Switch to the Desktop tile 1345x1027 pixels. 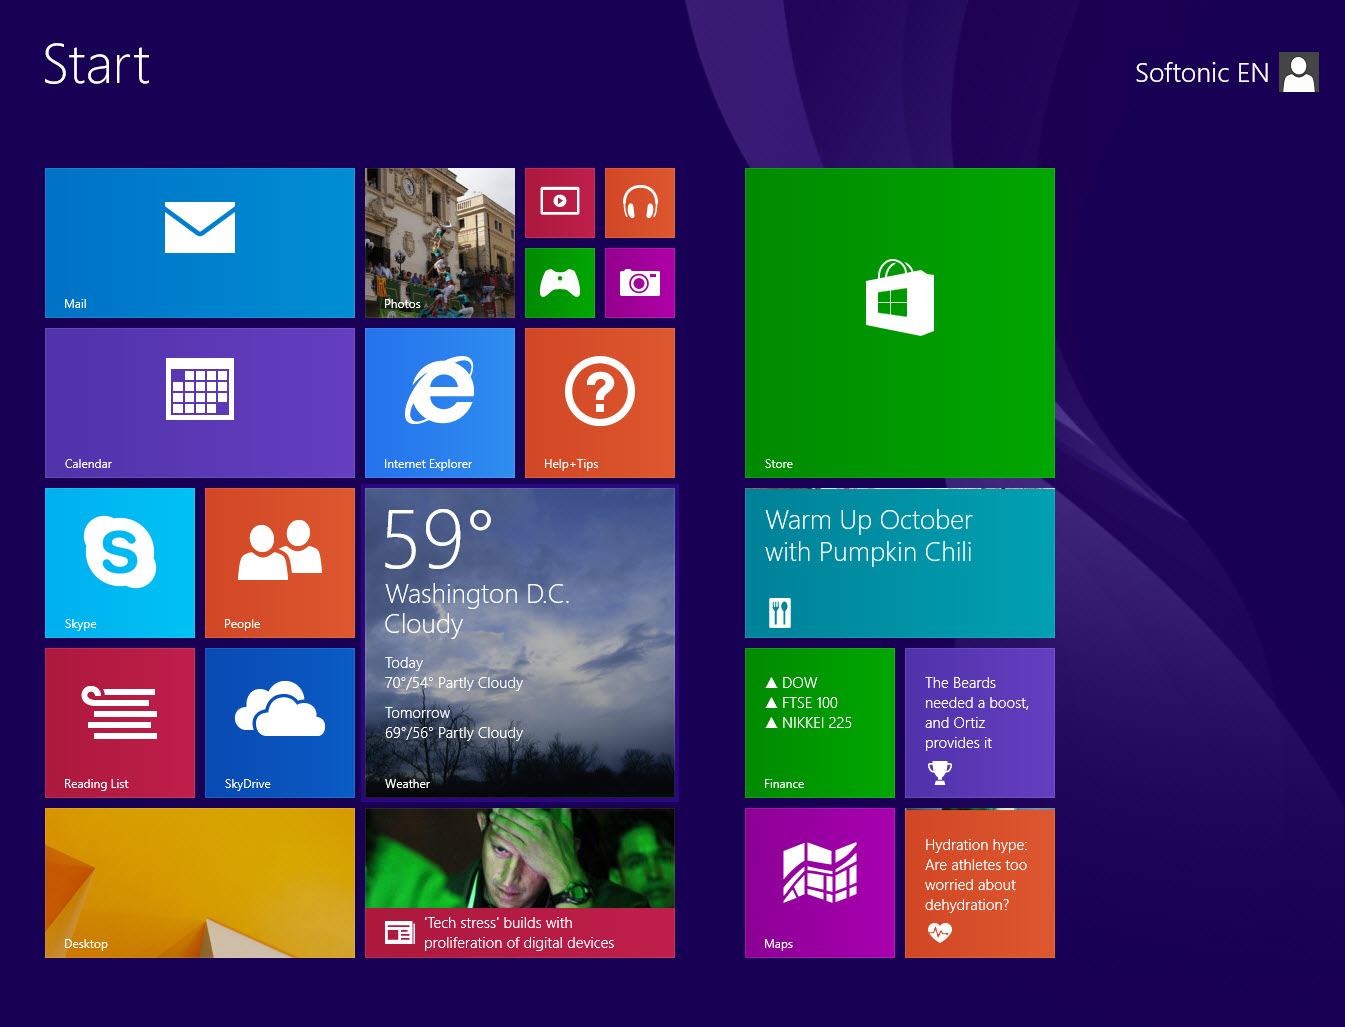coord(200,883)
